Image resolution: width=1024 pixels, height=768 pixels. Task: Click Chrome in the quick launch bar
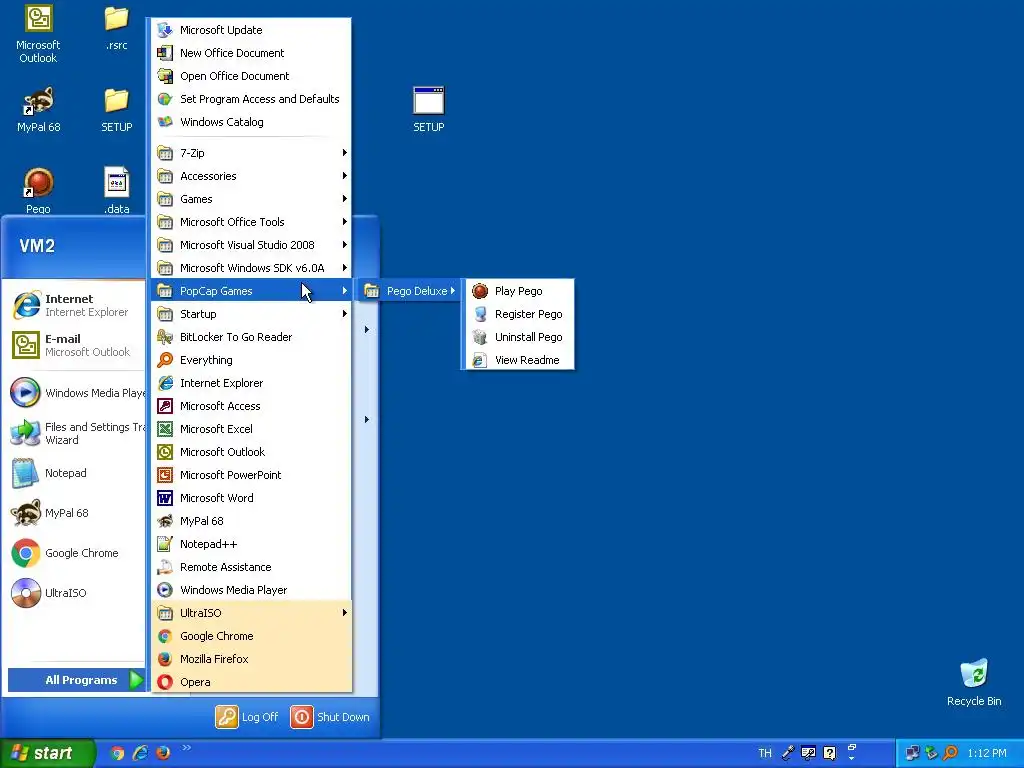click(117, 753)
